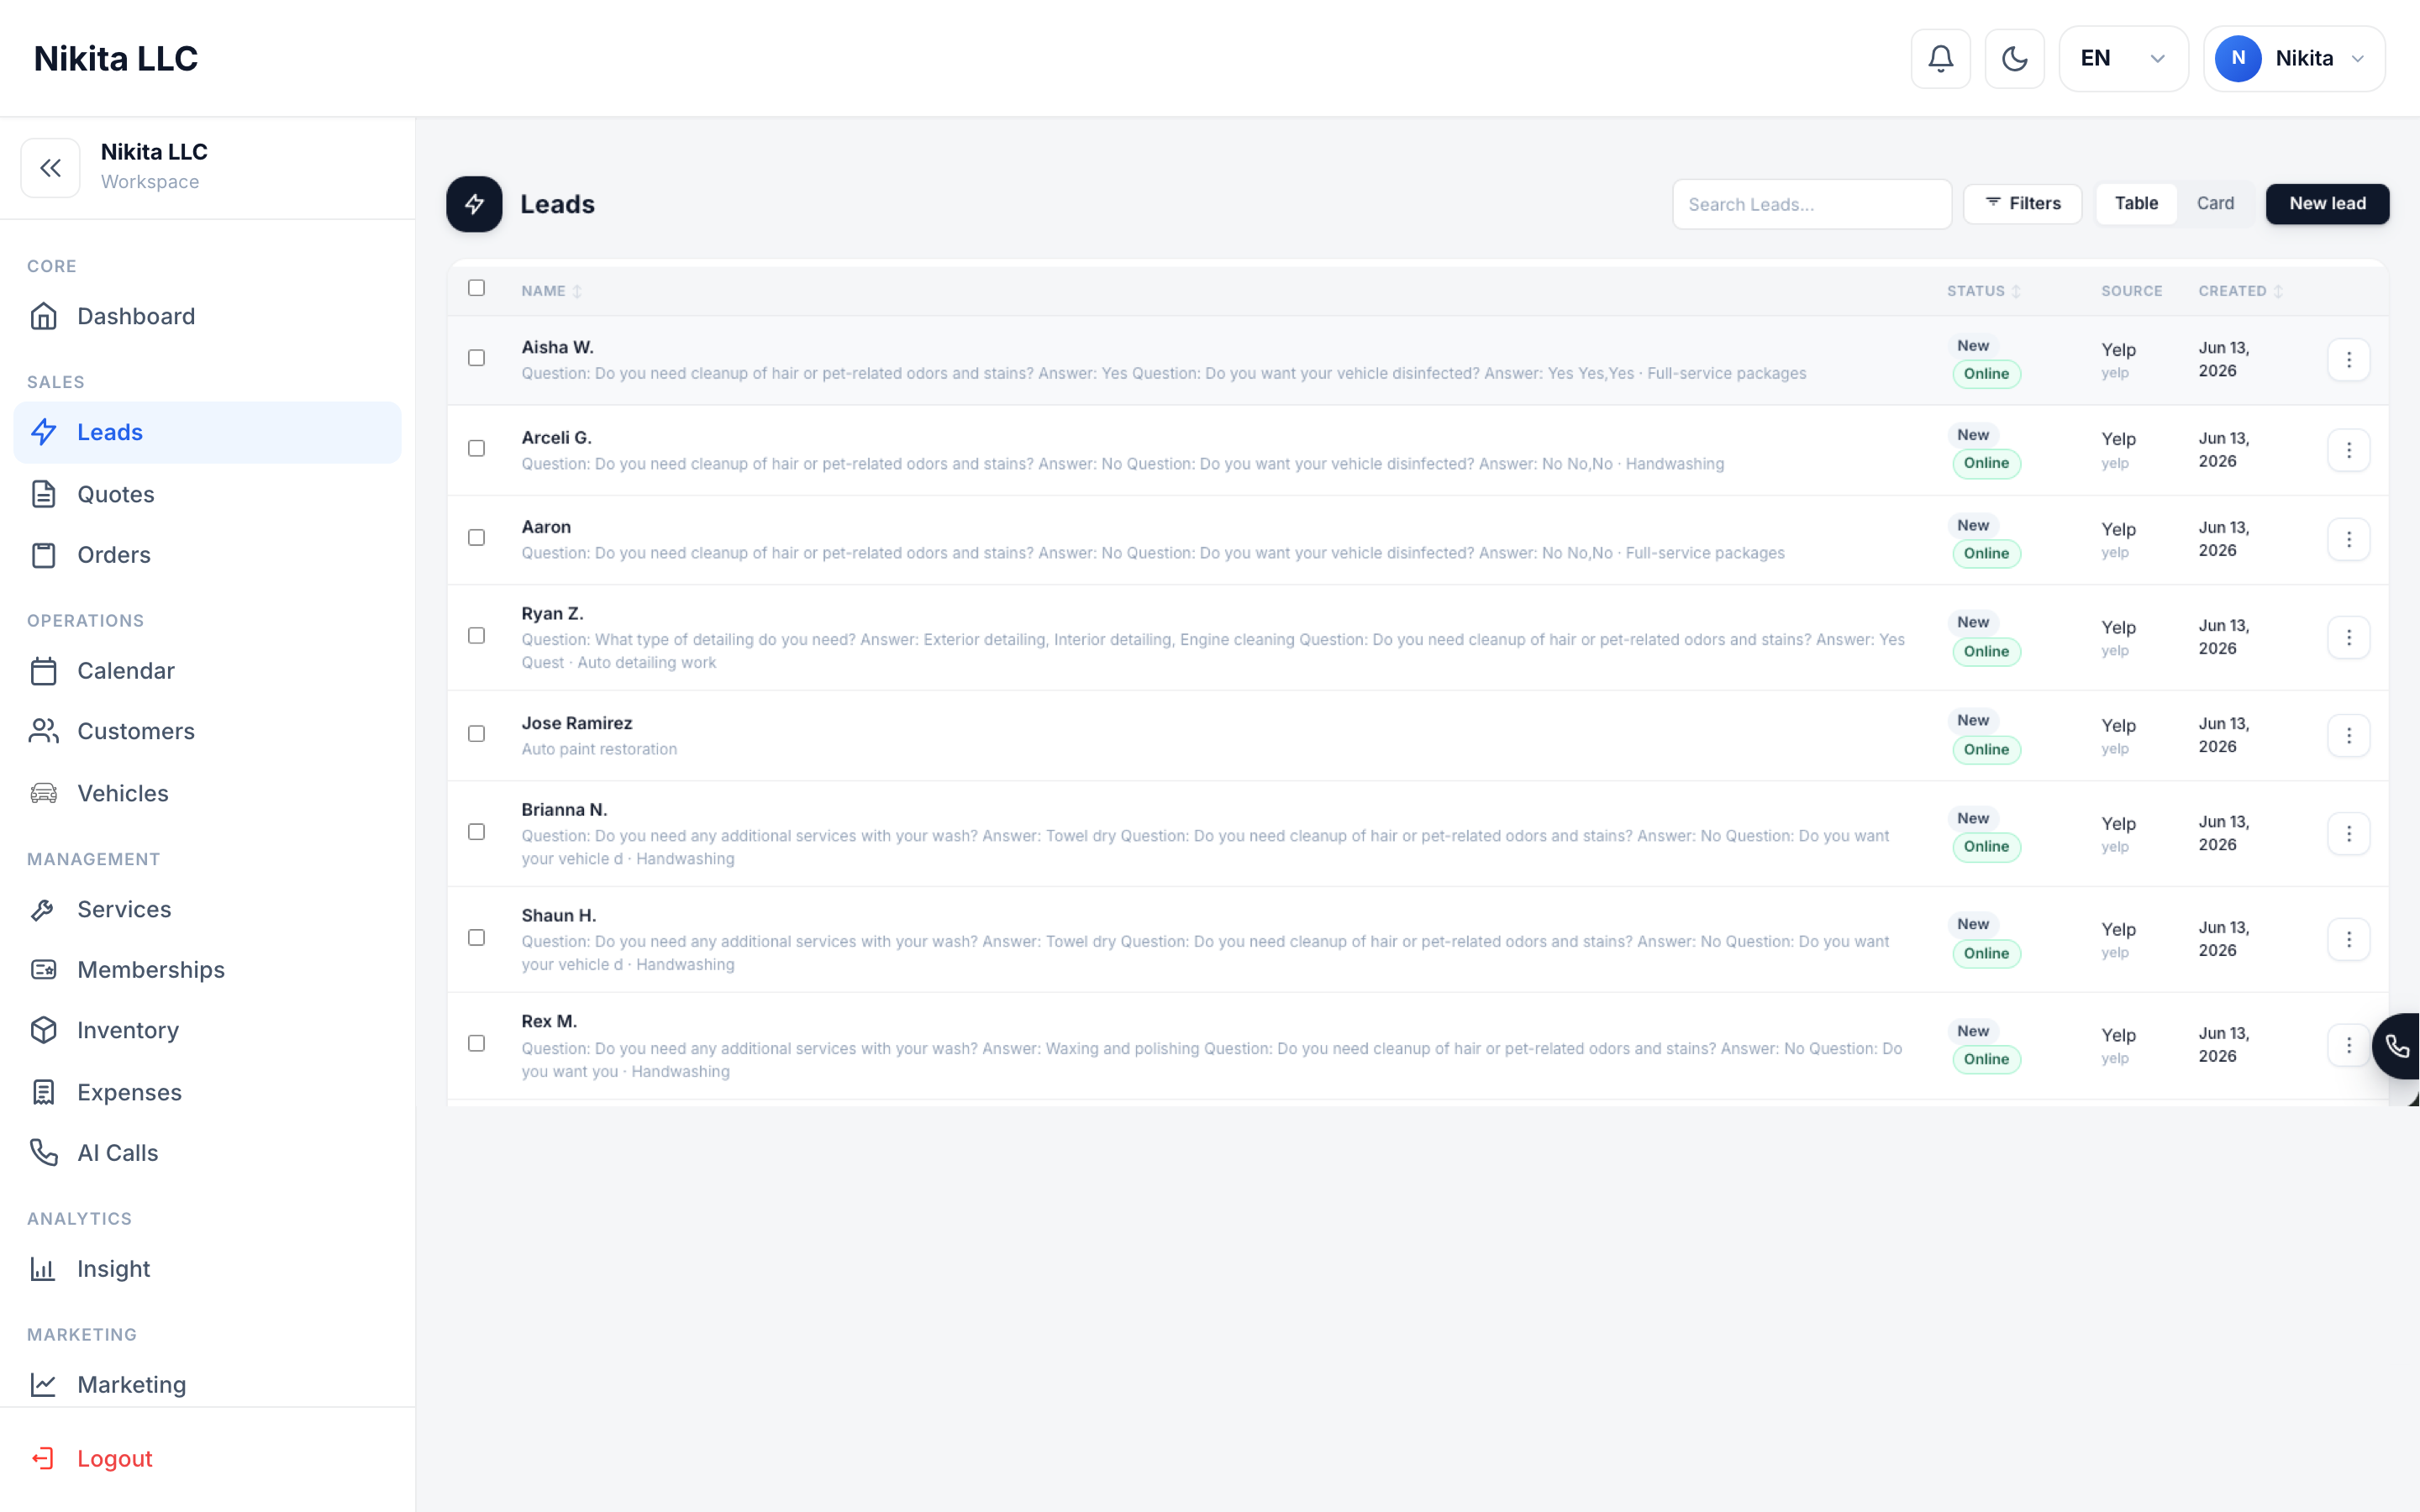The image size is (2420, 1512).
Task: Click the Orders clipboard icon
Action: [43, 555]
